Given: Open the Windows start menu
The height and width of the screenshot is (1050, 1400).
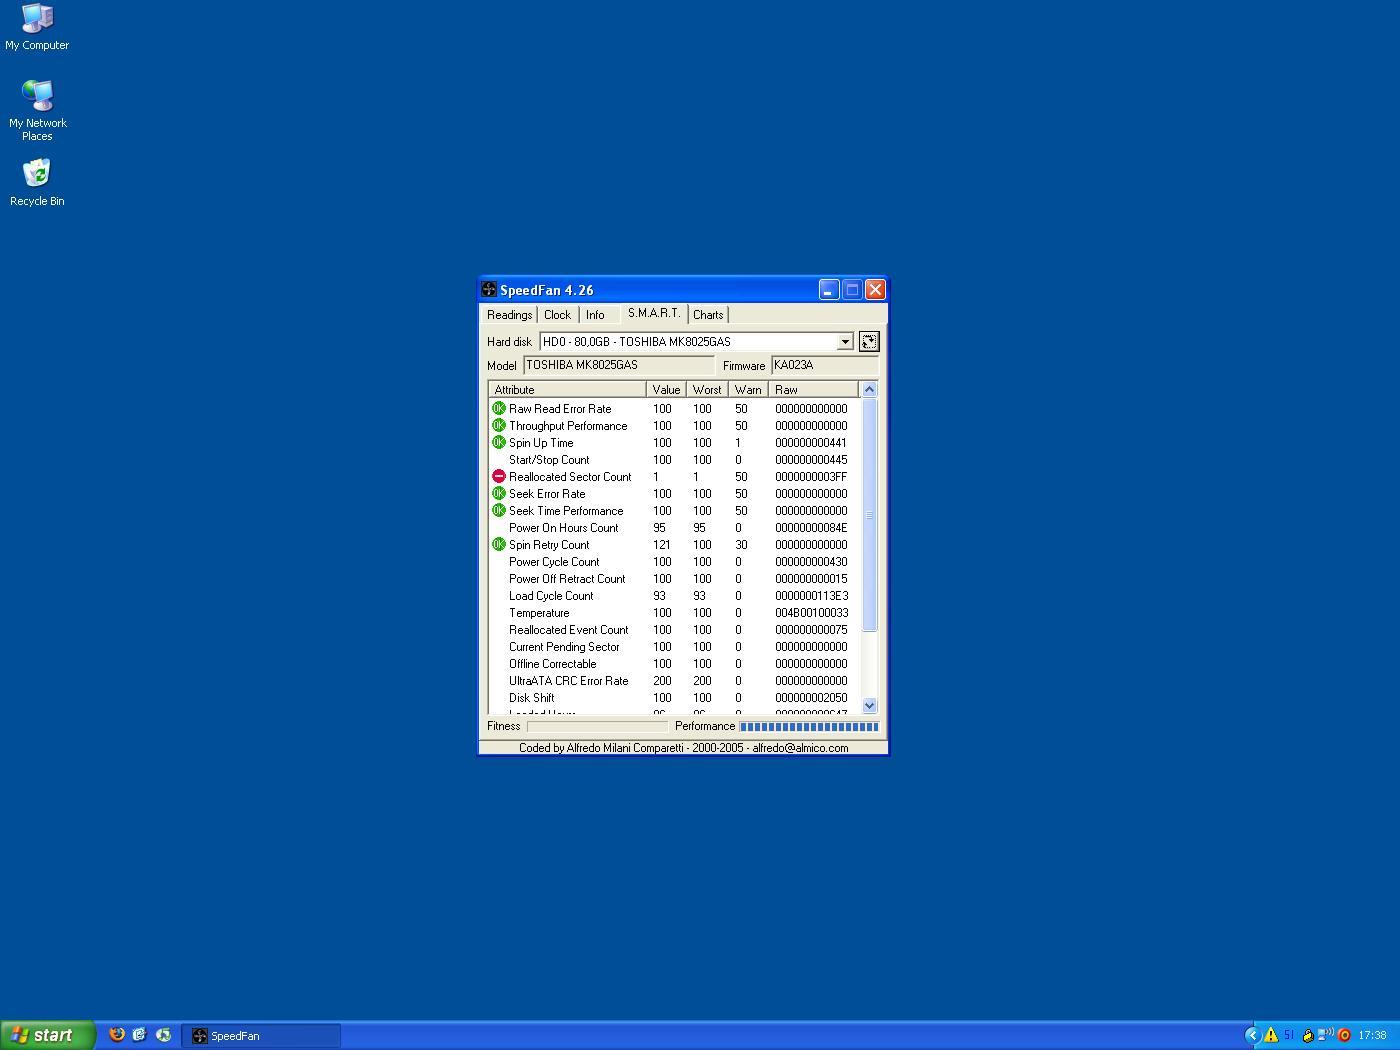Looking at the screenshot, I should click(x=47, y=1035).
